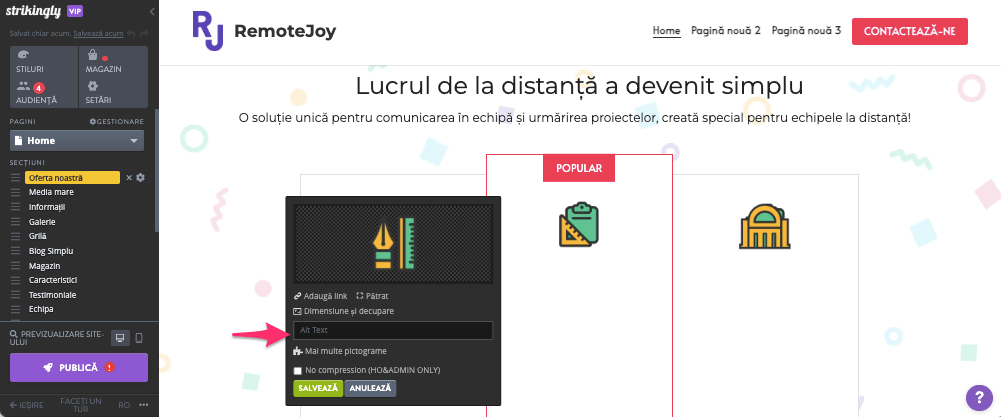Click the Anulează button
1001x417 pixels.
370,388
